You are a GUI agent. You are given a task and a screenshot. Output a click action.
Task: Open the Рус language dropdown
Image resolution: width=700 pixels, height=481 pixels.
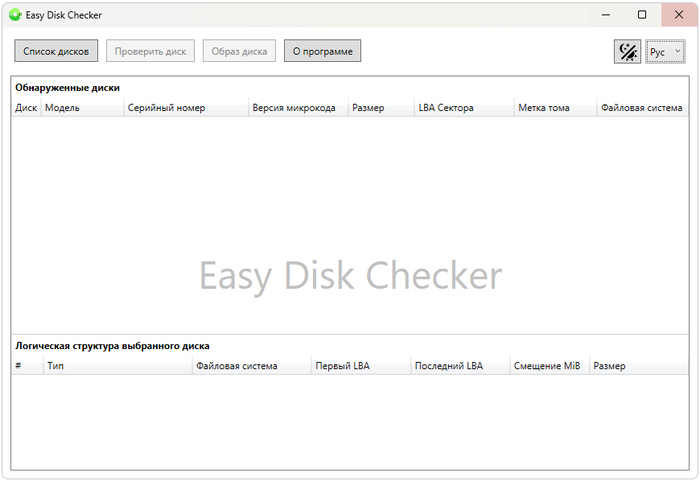coord(665,52)
